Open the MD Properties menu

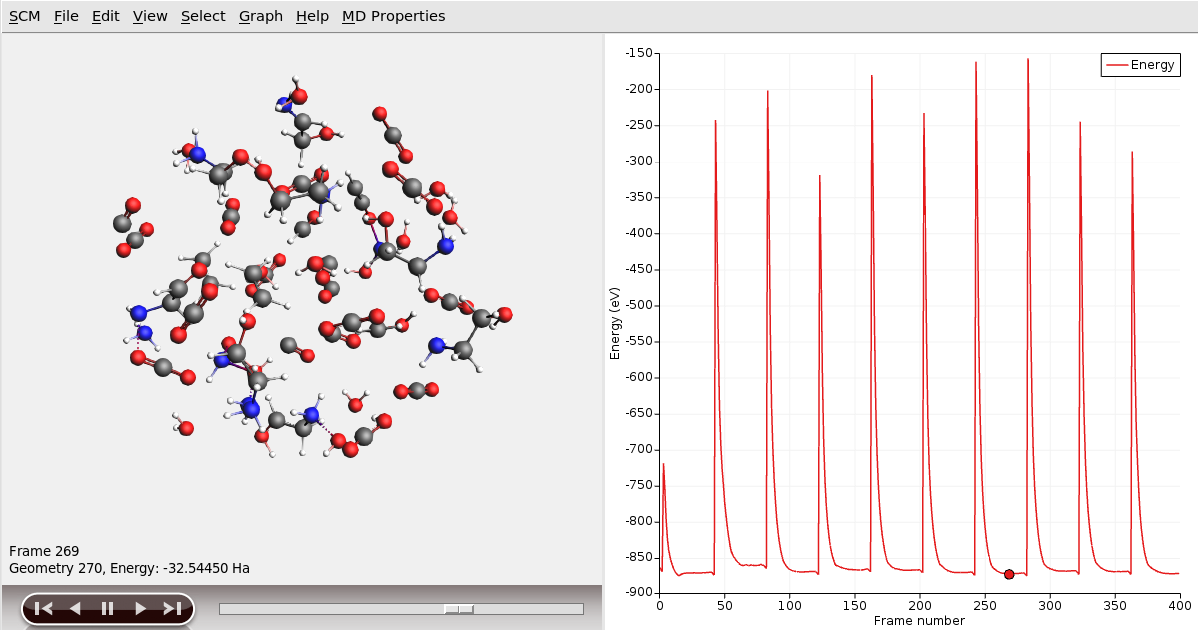(x=393, y=16)
